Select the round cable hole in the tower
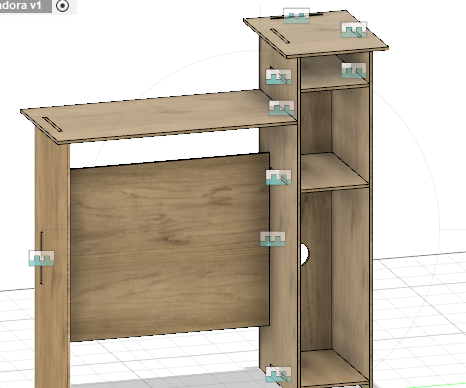Screen dimensions: 466x388 point(304,255)
